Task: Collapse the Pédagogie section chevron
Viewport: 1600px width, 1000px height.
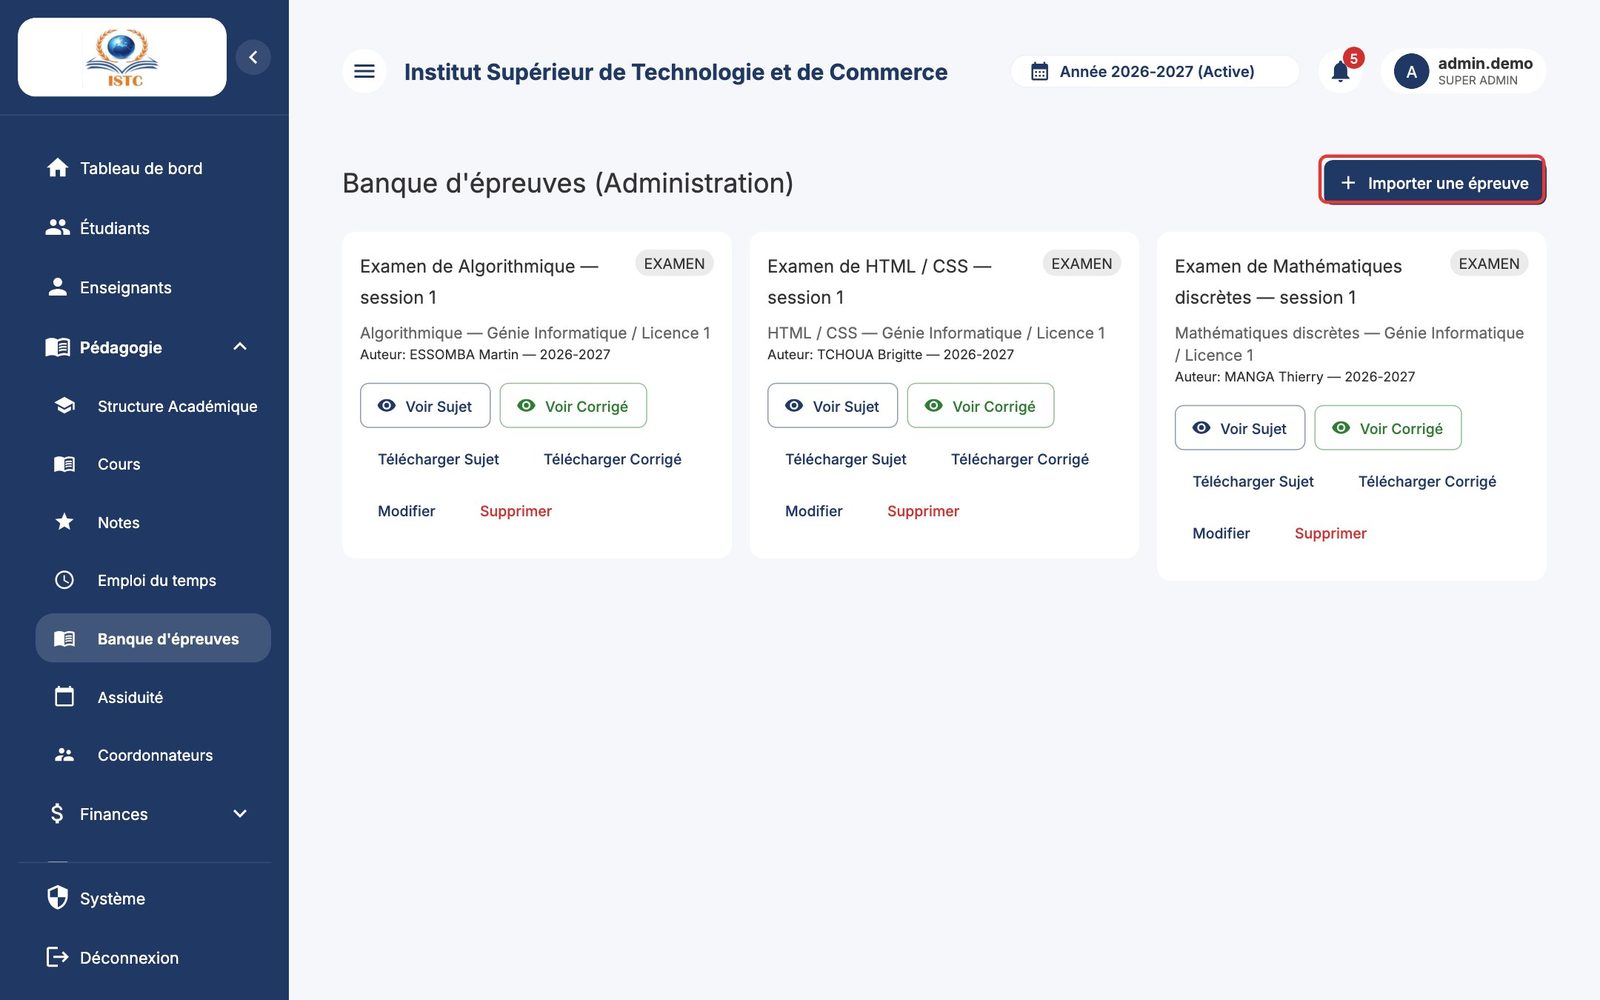Action: click(x=240, y=346)
